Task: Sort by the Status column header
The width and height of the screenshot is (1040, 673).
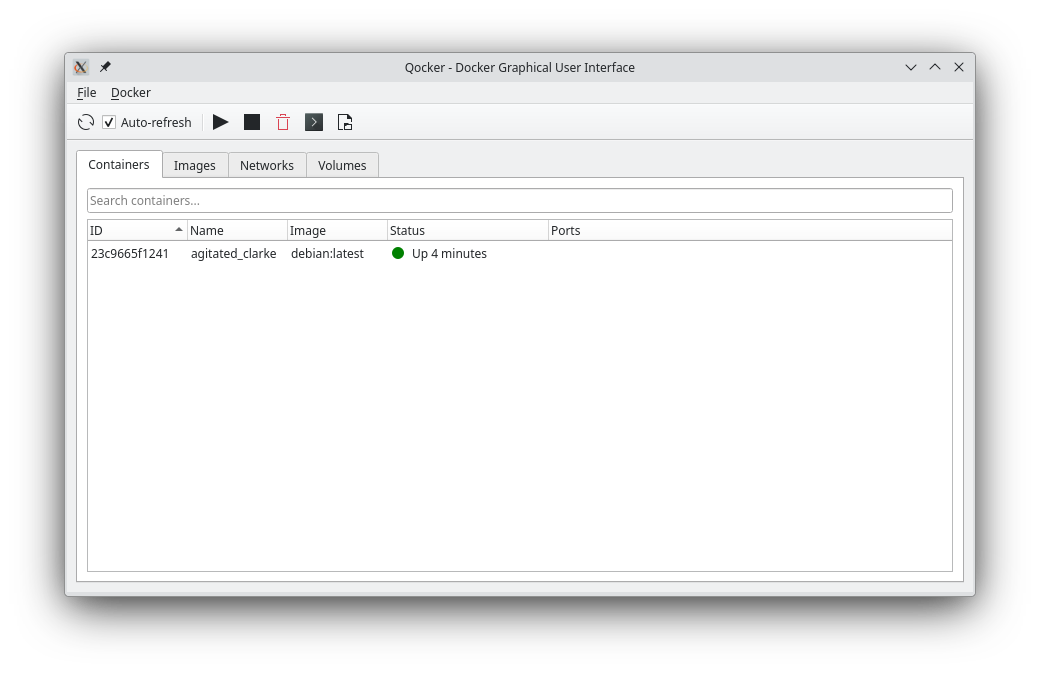Action: click(x=468, y=230)
